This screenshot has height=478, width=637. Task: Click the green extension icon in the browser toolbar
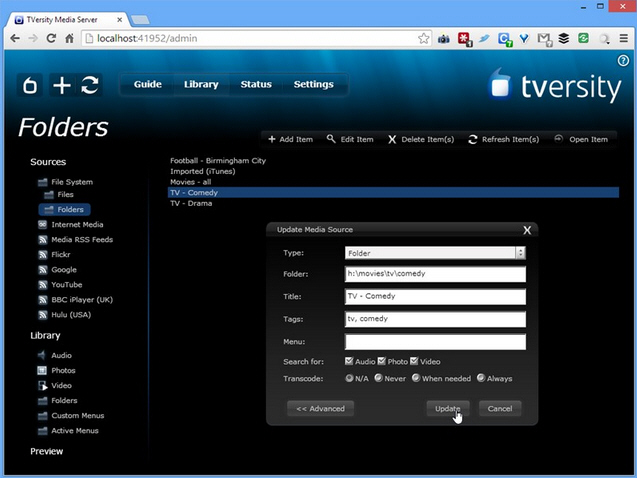coord(583,38)
